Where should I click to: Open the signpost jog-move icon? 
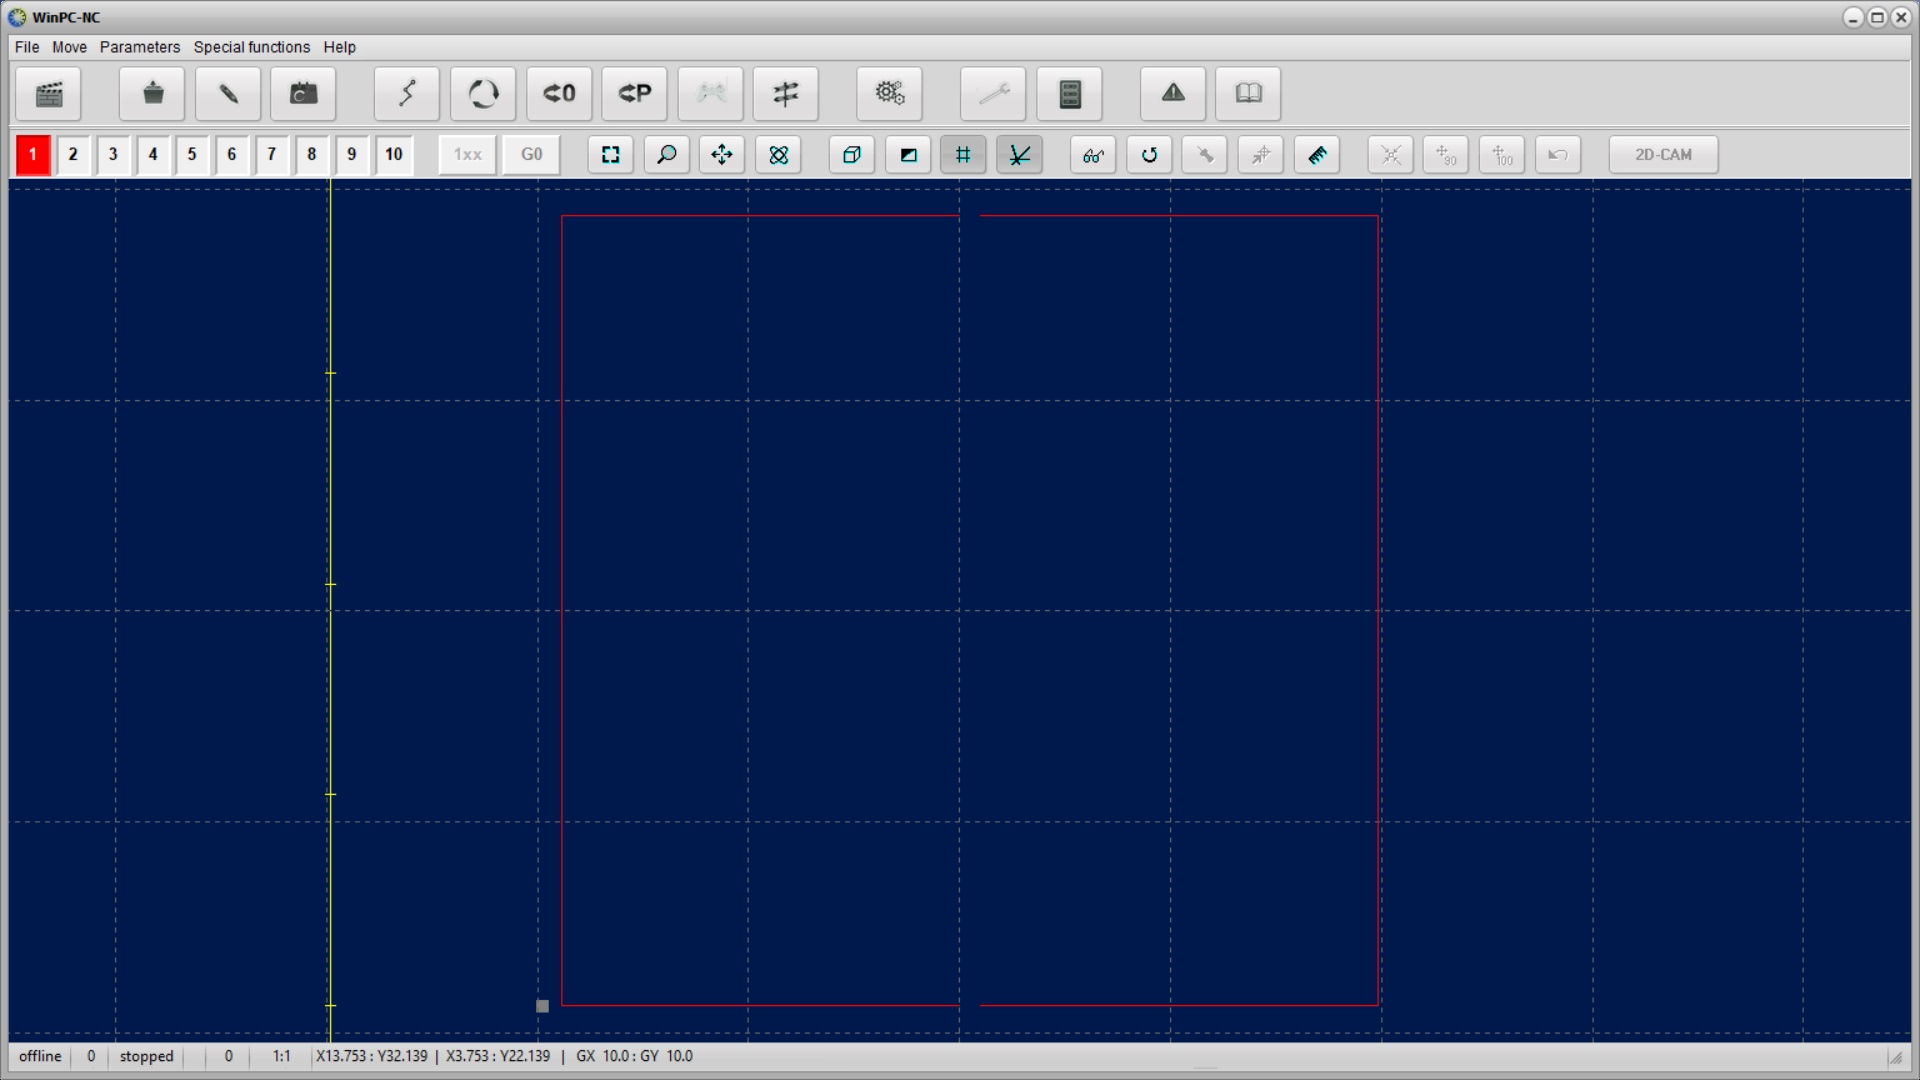785,94
